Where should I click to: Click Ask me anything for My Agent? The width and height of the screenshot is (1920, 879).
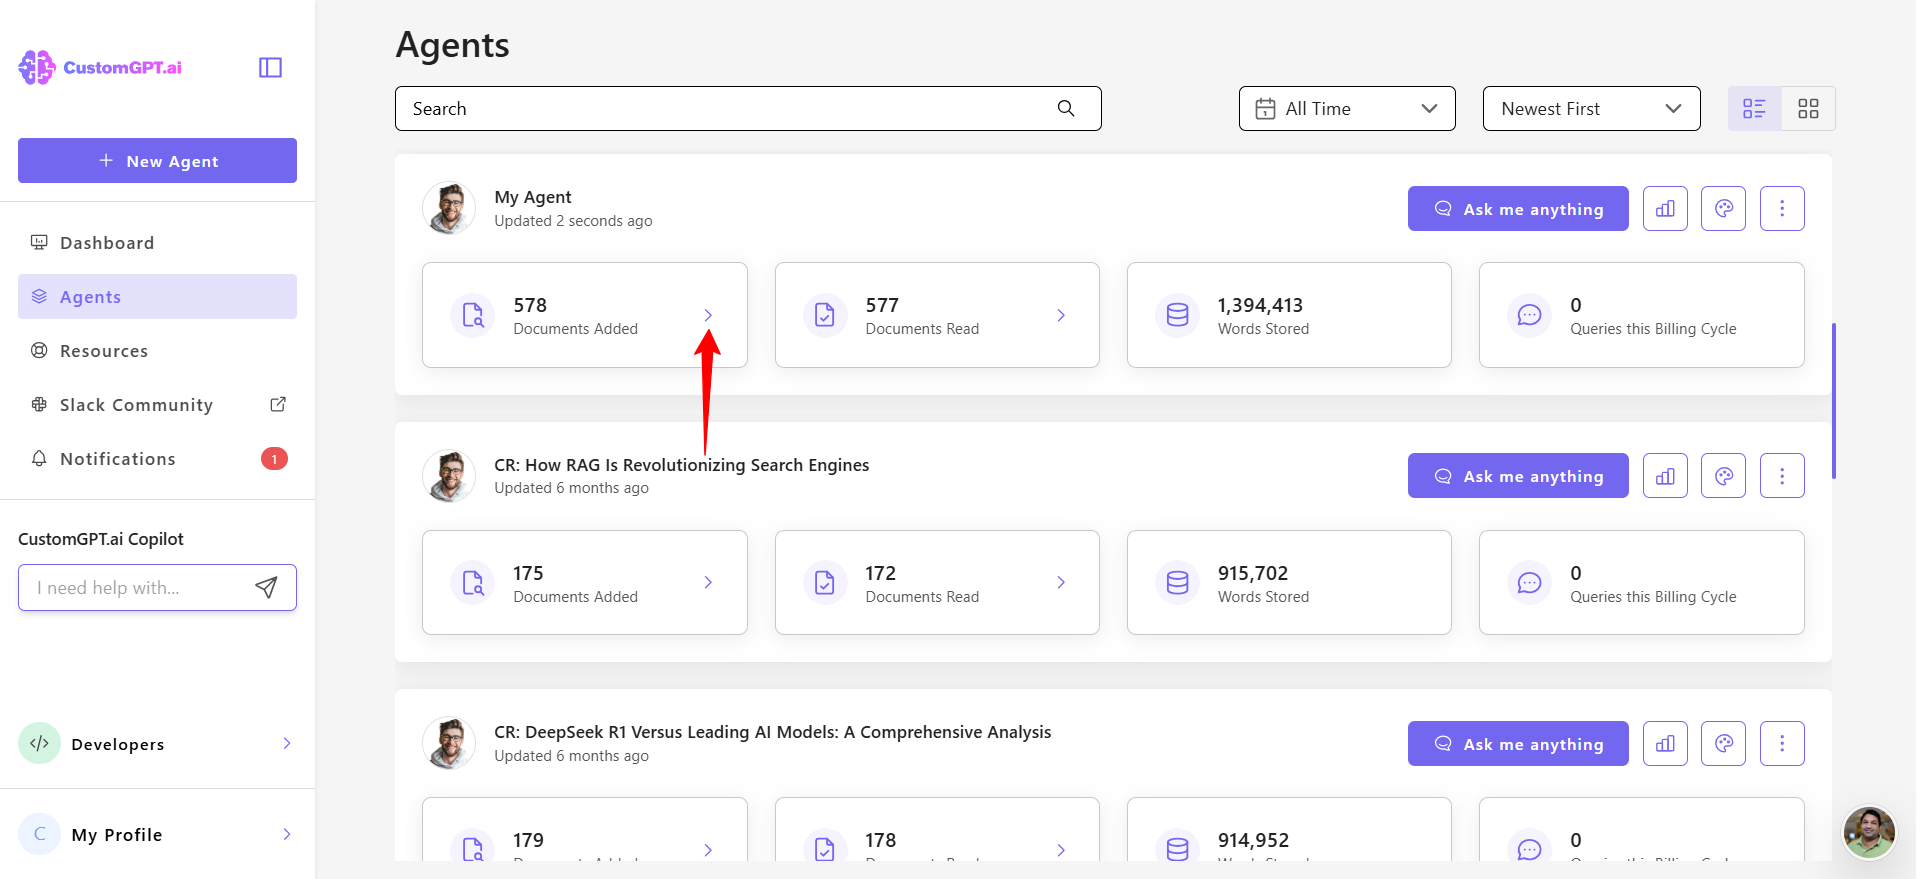click(x=1517, y=209)
